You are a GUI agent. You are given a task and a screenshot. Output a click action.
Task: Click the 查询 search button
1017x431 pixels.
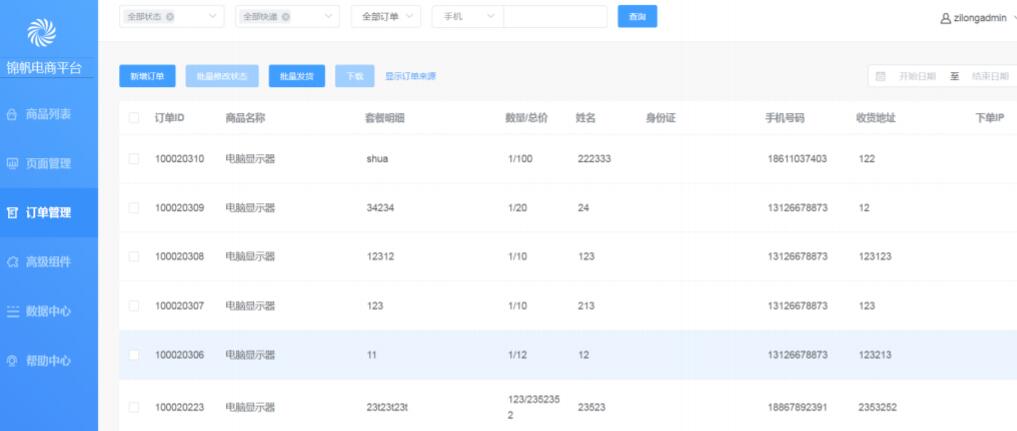(638, 17)
